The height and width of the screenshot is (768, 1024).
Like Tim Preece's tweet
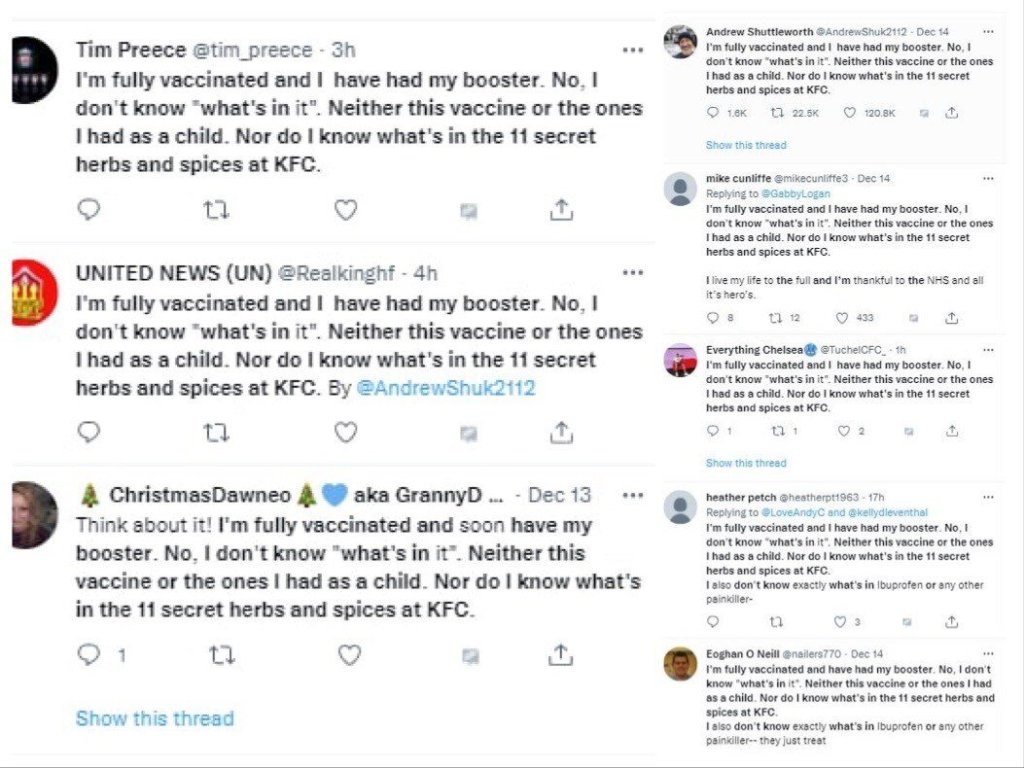[x=346, y=209]
